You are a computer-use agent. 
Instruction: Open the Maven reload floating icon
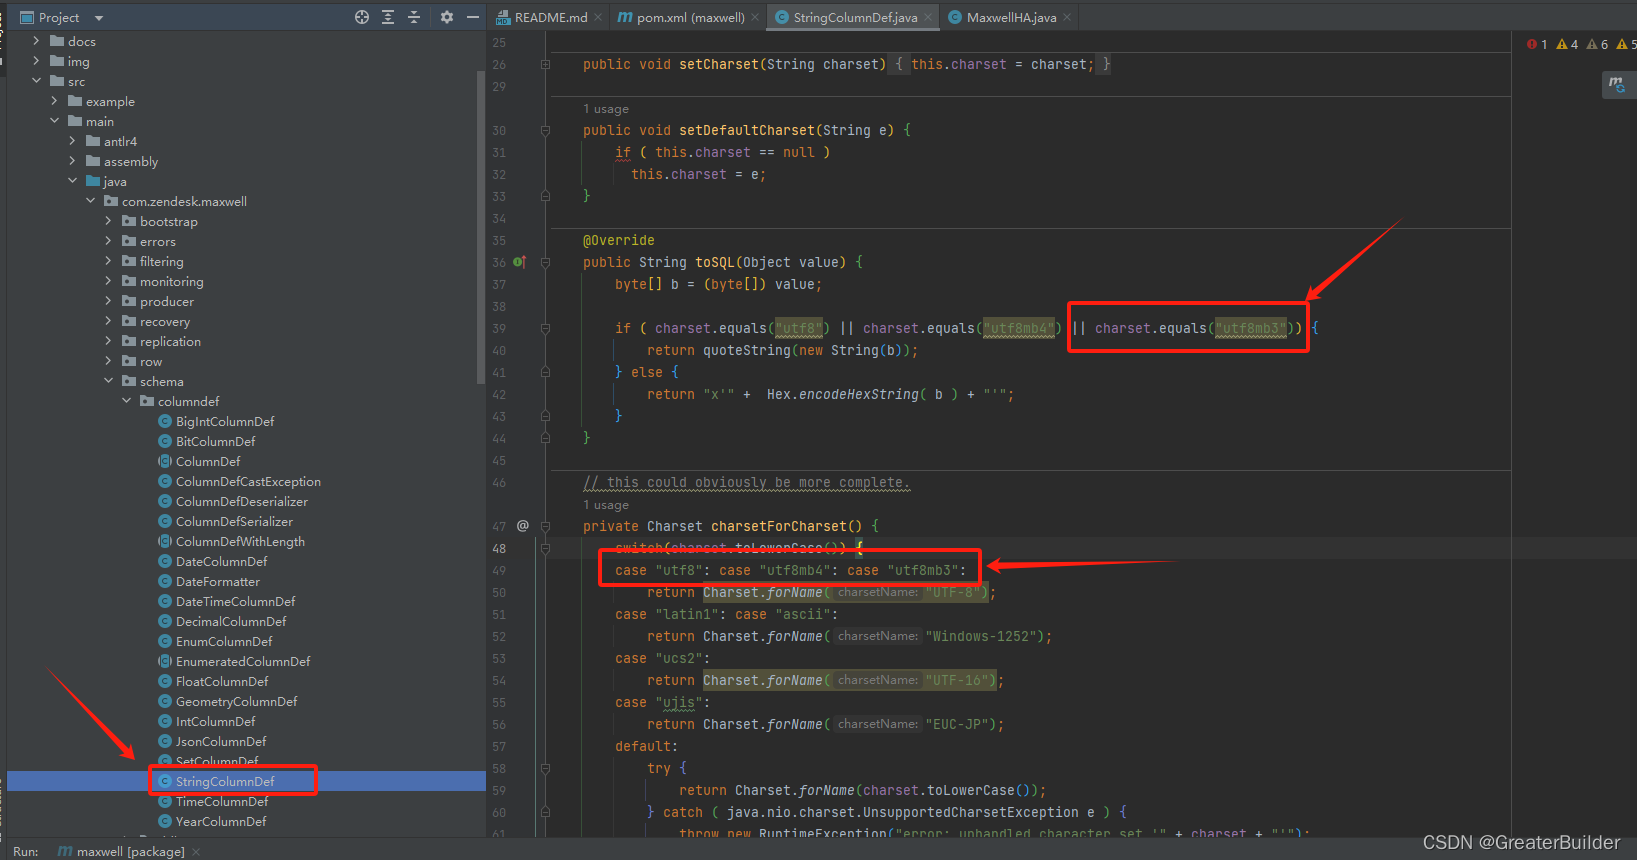(x=1617, y=85)
